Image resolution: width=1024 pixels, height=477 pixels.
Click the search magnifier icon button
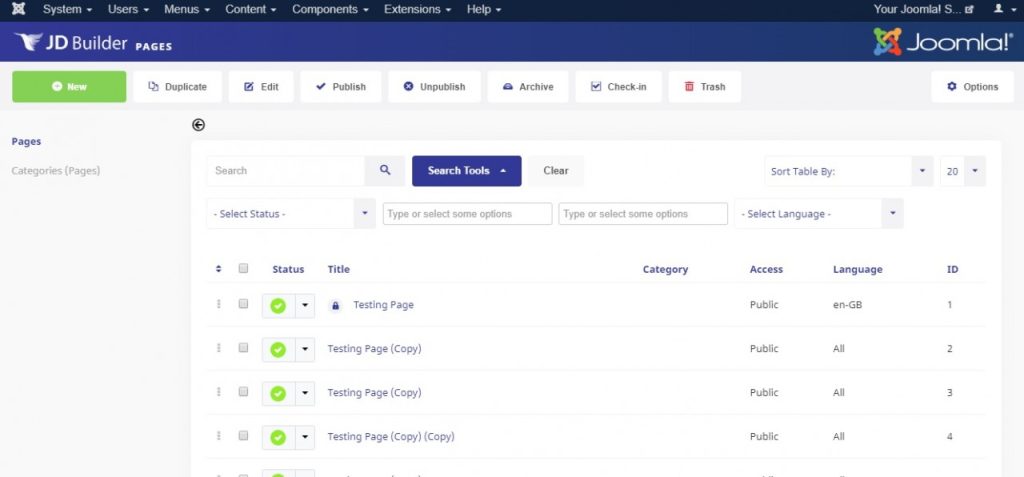coord(385,171)
